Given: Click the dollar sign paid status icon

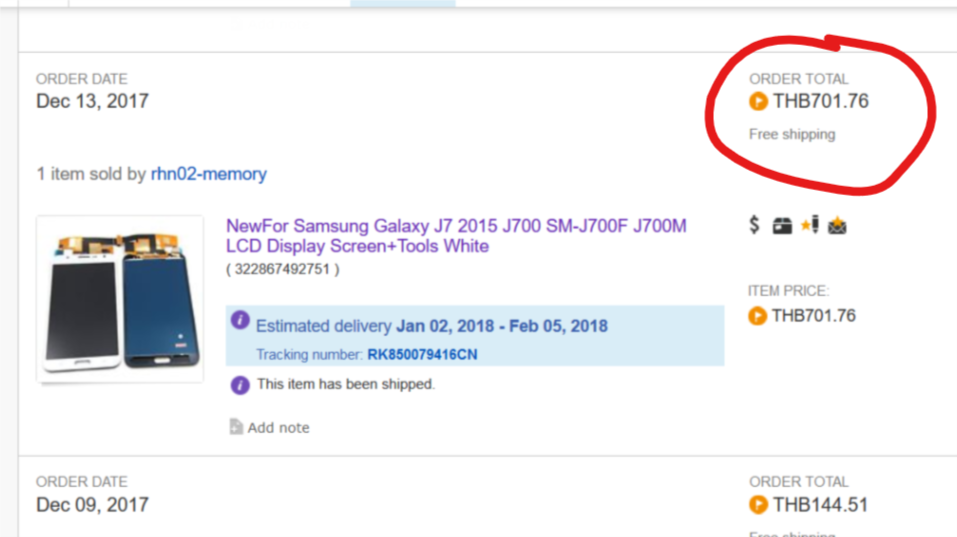Looking at the screenshot, I should click(754, 225).
